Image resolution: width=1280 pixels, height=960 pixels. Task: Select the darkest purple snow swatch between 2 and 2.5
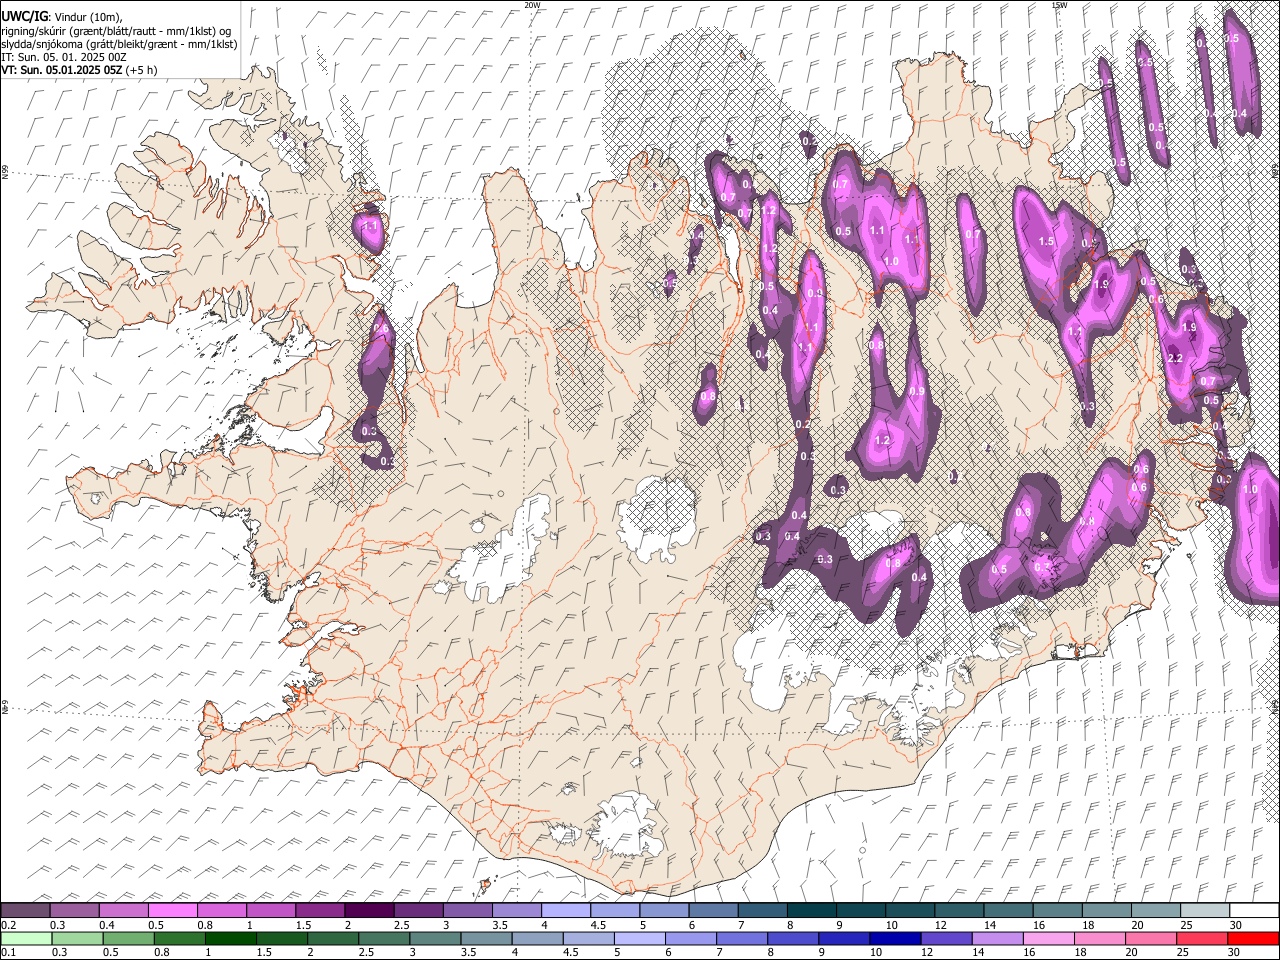click(x=369, y=911)
